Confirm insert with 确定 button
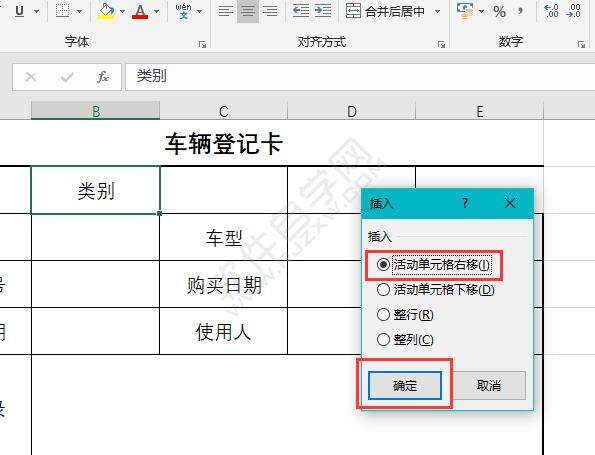This screenshot has width=595, height=455. [405, 386]
